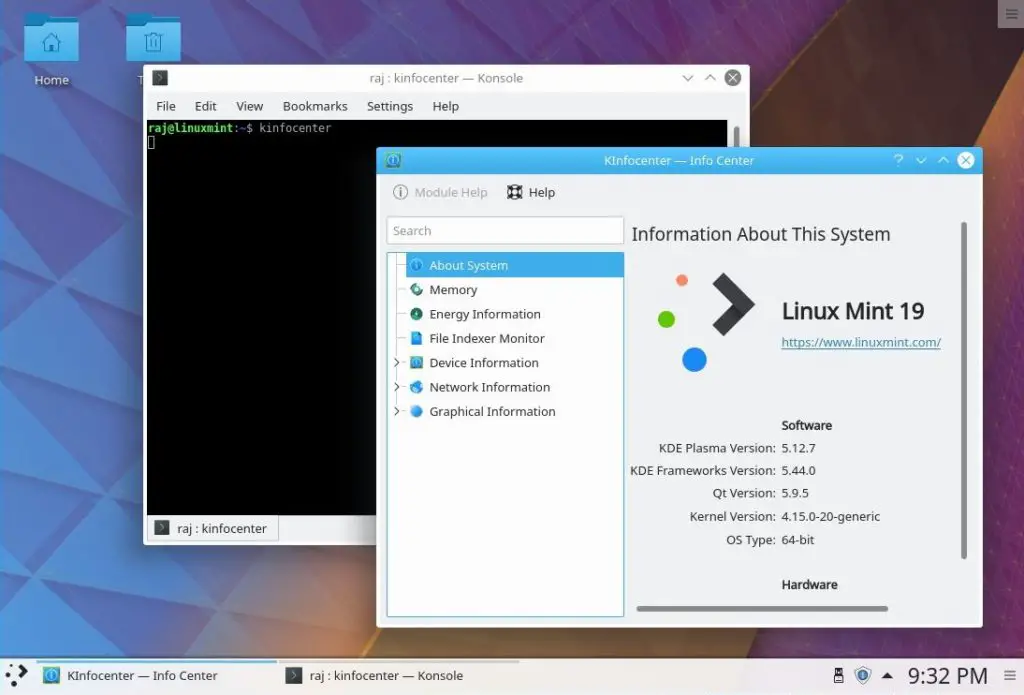Open the Bookmarks menu in Konsole
Viewport: 1024px width, 695px height.
[315, 106]
